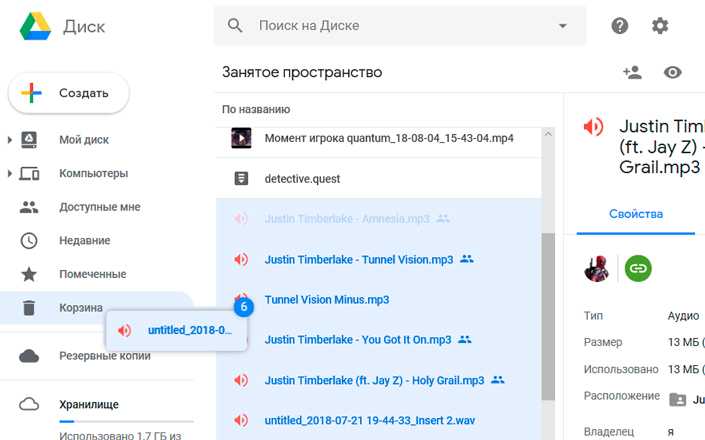Viewport: 705px width, 440px height.
Task: Select 'Justin Timberlake - Amnesia.mp3' file name
Action: [x=347, y=219]
